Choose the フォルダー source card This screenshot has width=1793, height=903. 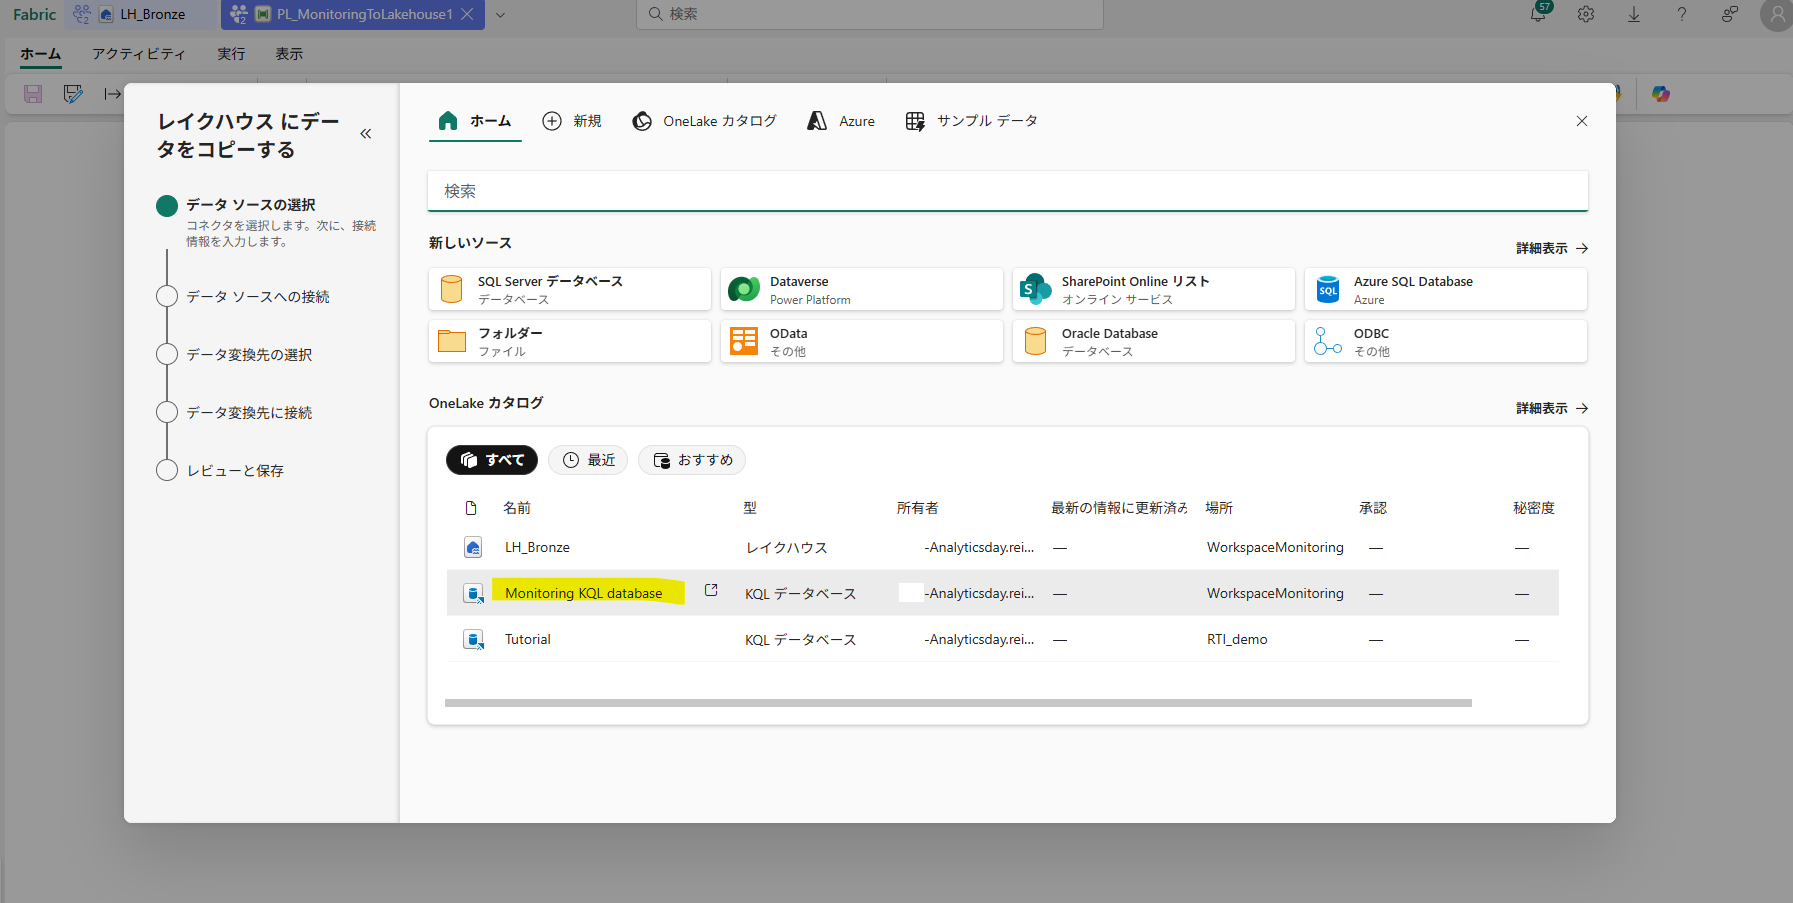click(x=570, y=342)
